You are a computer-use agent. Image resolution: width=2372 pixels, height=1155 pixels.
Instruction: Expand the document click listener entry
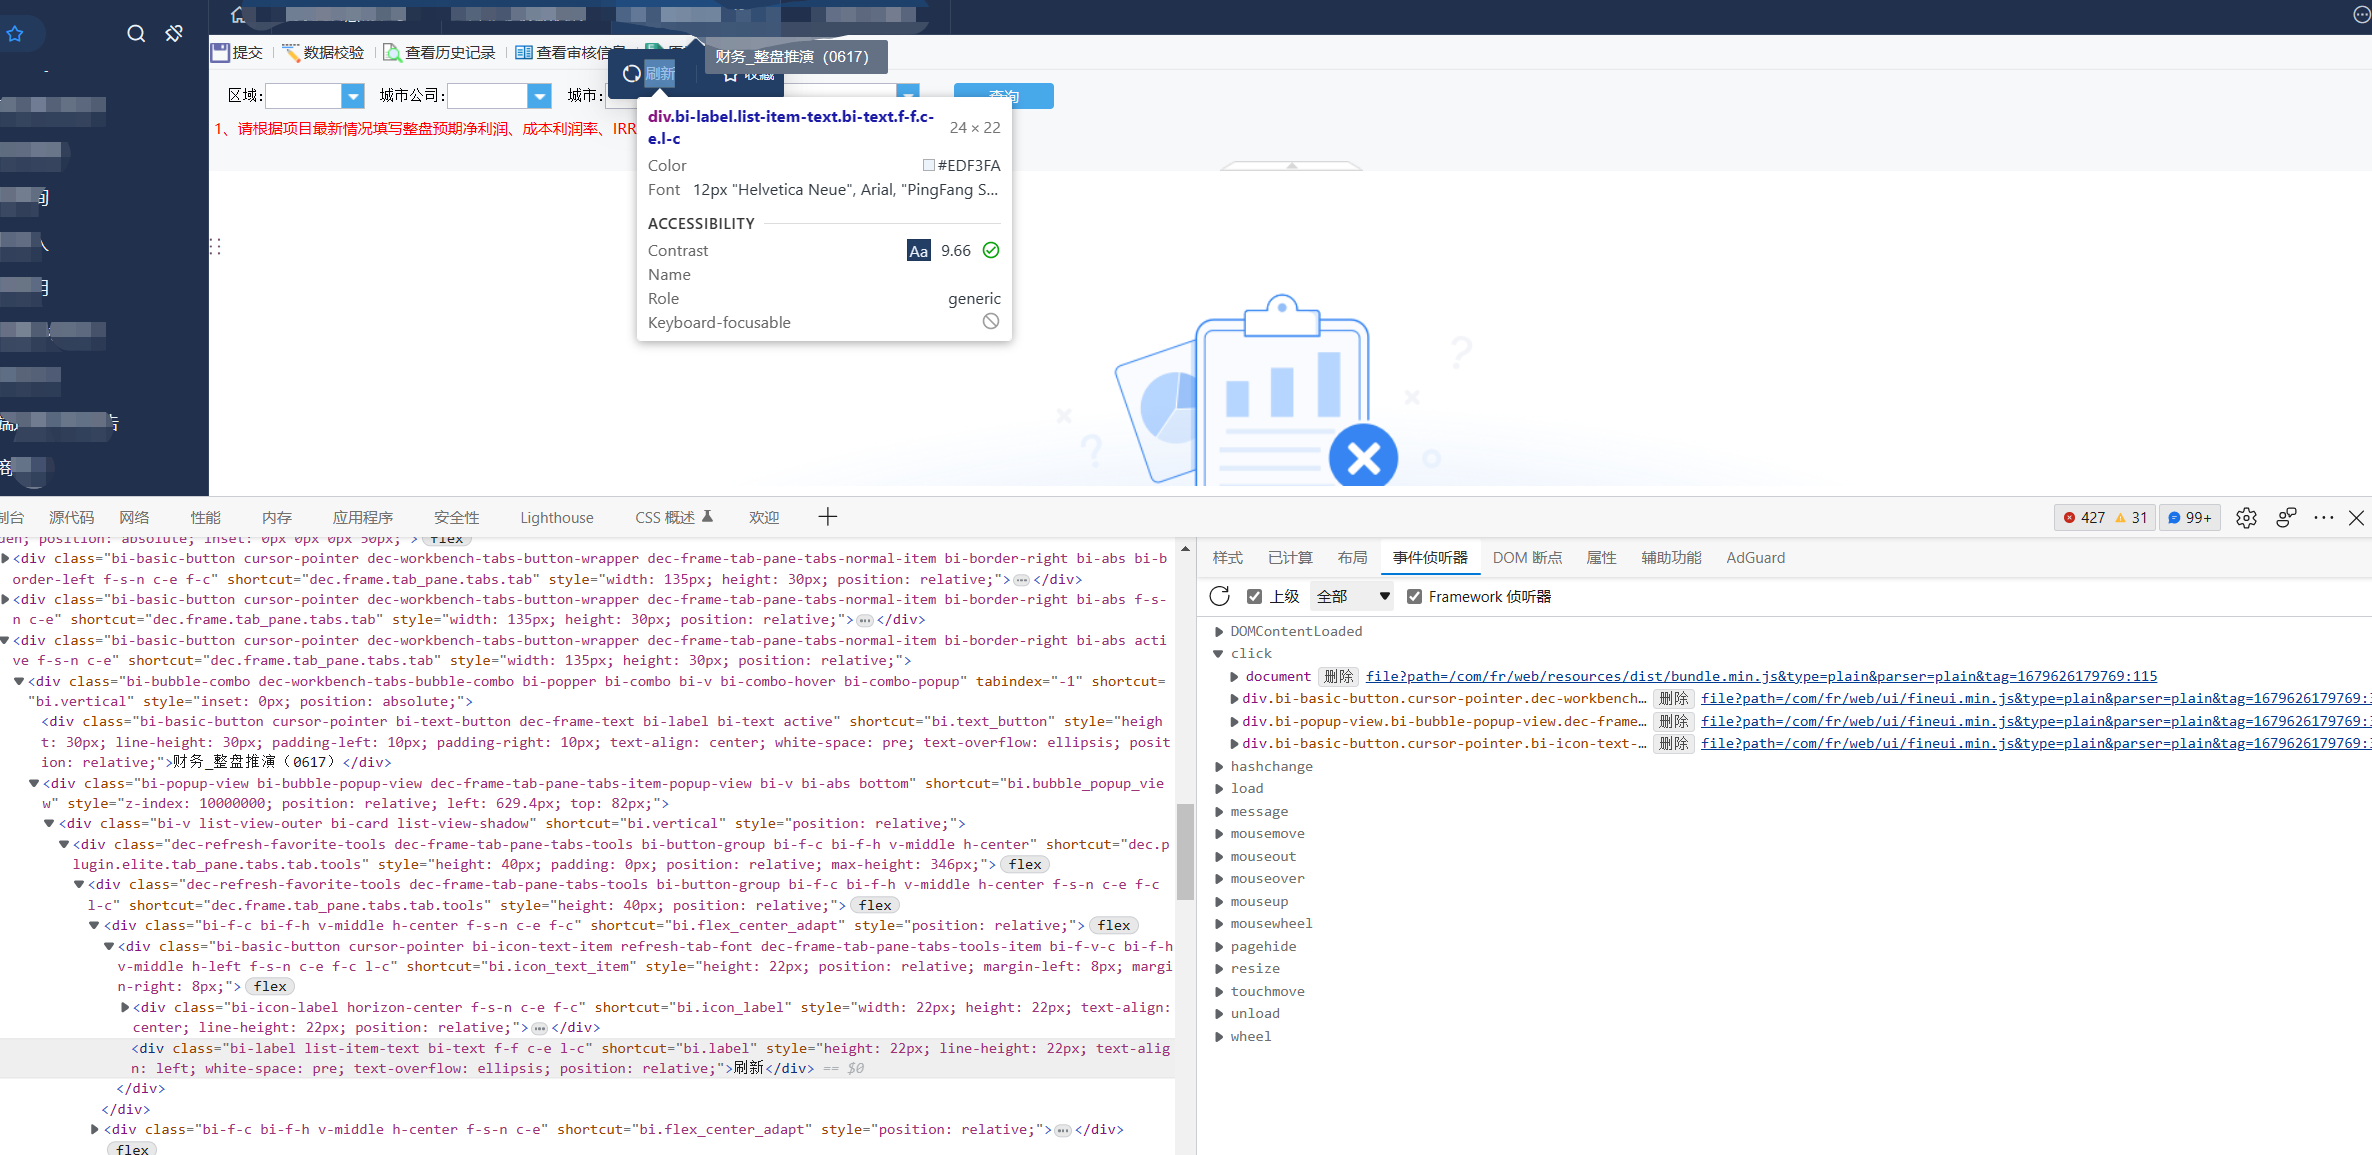pos(1234,677)
